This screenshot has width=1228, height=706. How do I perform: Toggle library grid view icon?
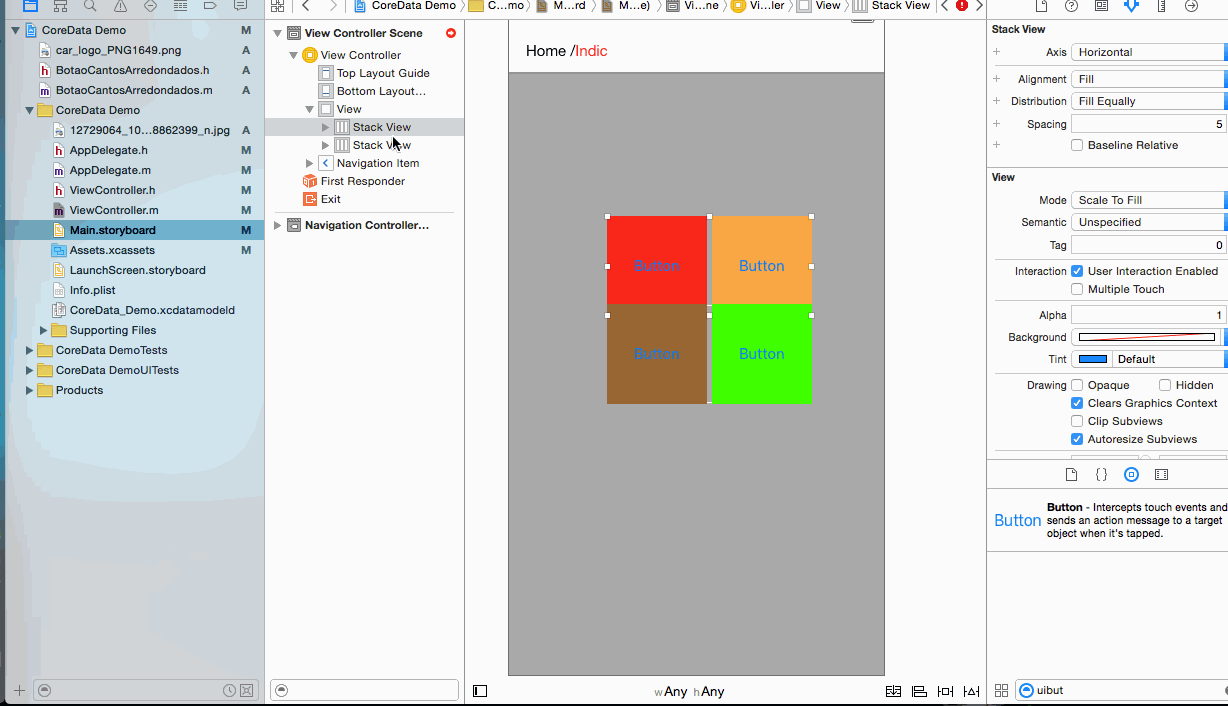pos(1001,691)
